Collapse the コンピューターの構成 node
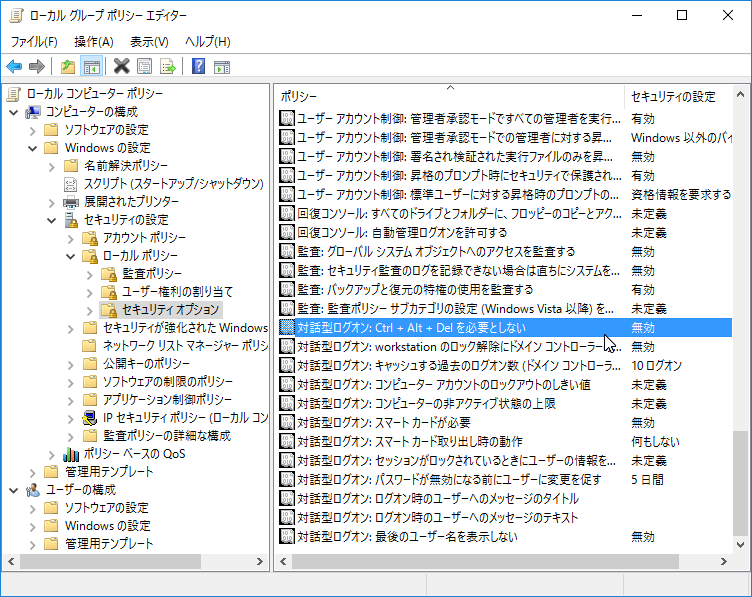Image resolution: width=752 pixels, height=597 pixels. tap(14, 113)
